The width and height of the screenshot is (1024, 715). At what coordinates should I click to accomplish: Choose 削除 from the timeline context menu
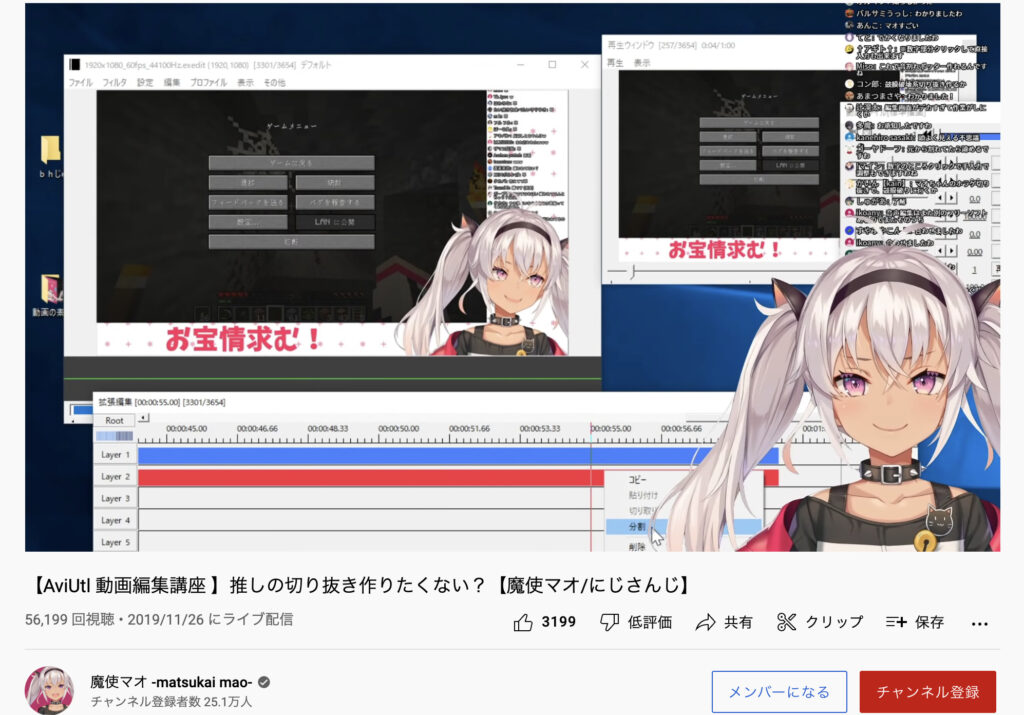(x=637, y=546)
